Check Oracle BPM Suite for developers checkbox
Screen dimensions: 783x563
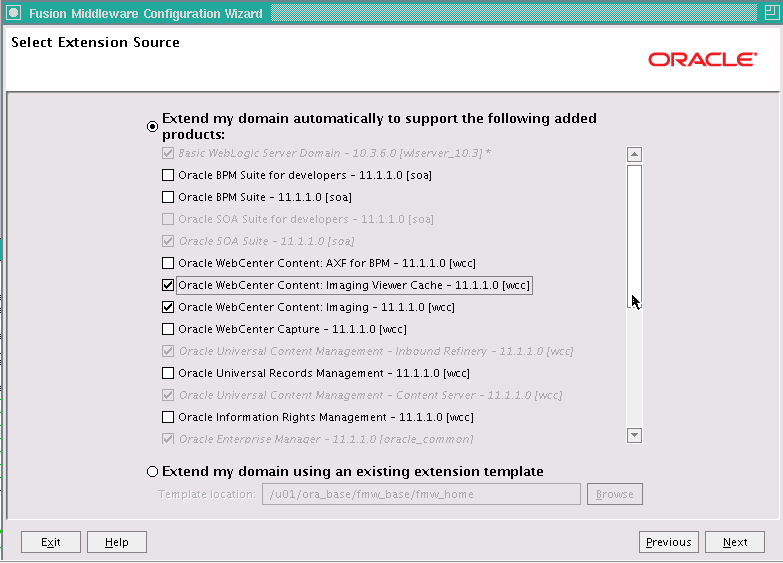tap(168, 175)
